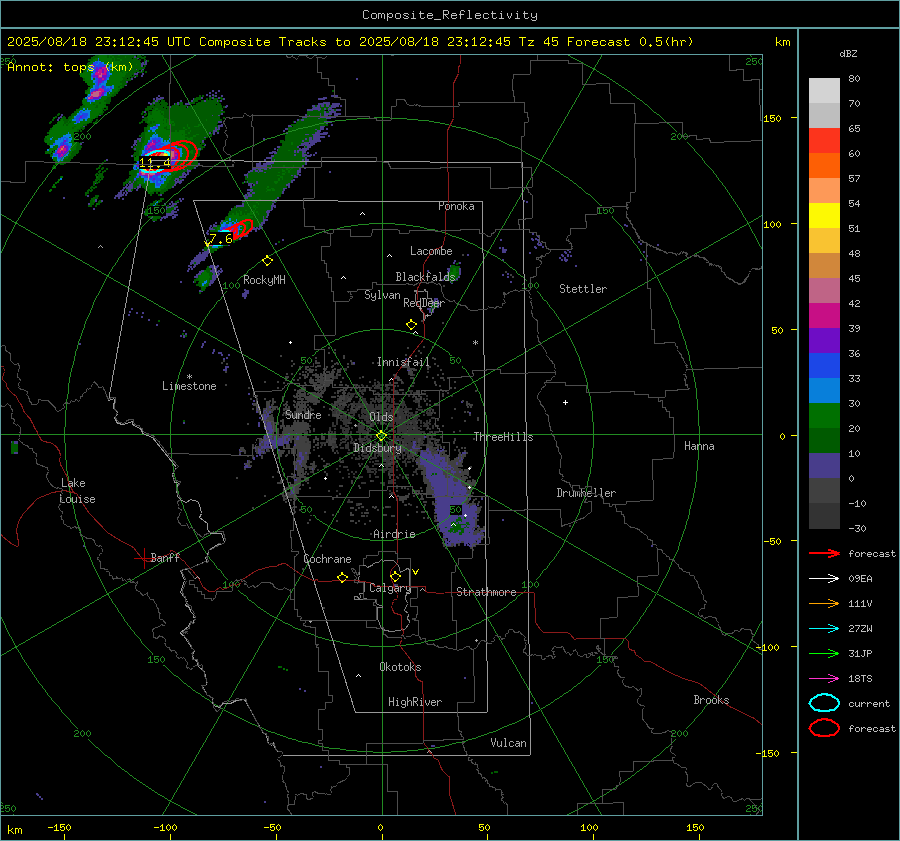
Task: Click the Ponoka city label
Action: [x=456, y=206]
